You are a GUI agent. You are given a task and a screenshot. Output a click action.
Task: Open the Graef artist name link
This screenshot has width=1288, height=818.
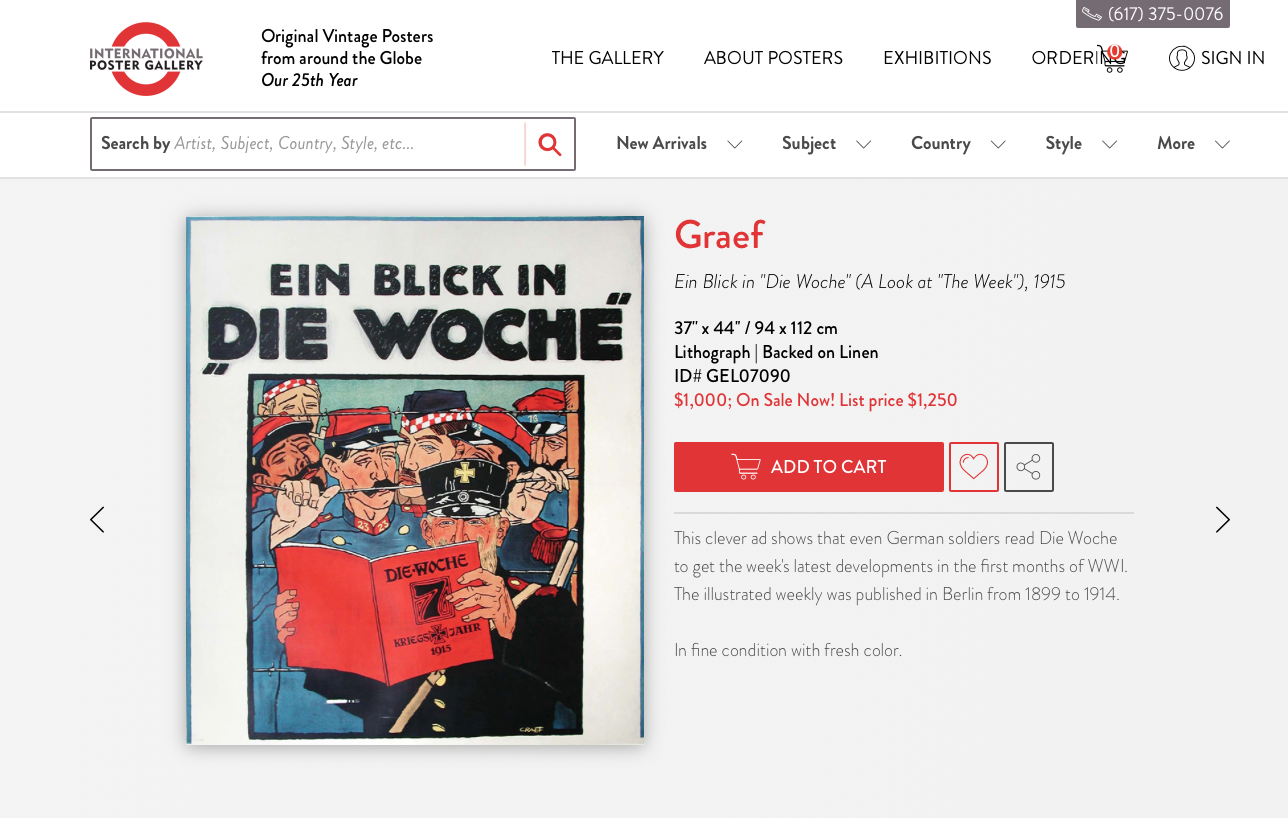tap(719, 235)
